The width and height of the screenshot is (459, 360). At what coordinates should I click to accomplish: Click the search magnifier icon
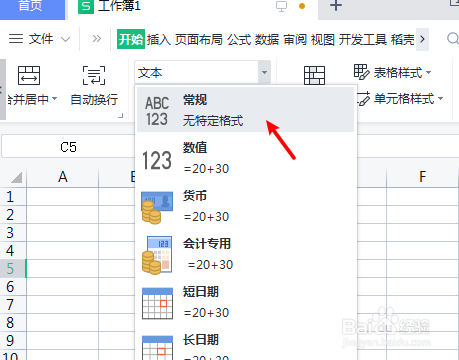coord(453,39)
